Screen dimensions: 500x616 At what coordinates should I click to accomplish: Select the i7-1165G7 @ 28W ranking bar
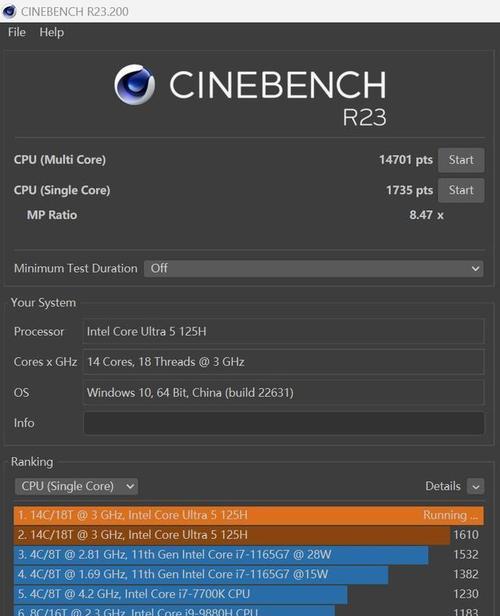pyautogui.click(x=249, y=554)
